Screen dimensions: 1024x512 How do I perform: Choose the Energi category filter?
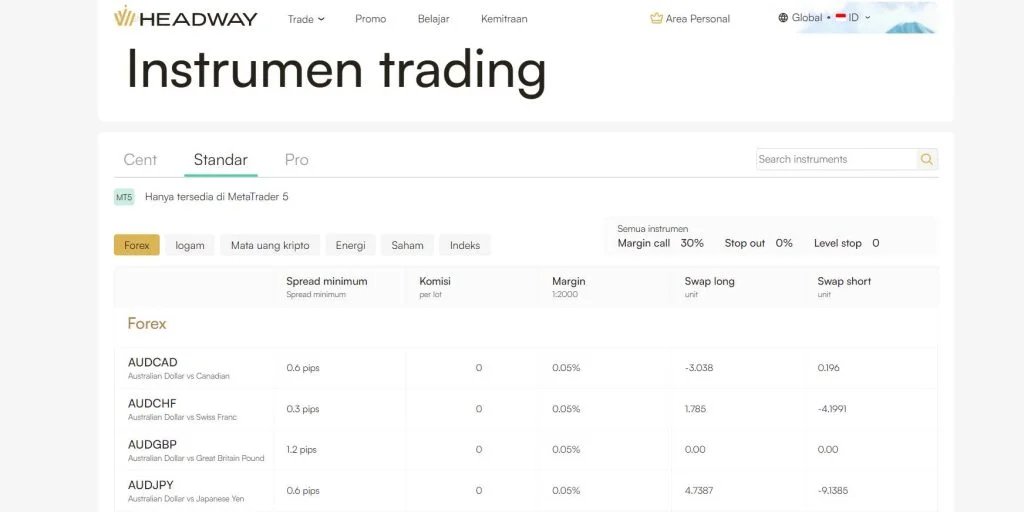pyautogui.click(x=350, y=245)
